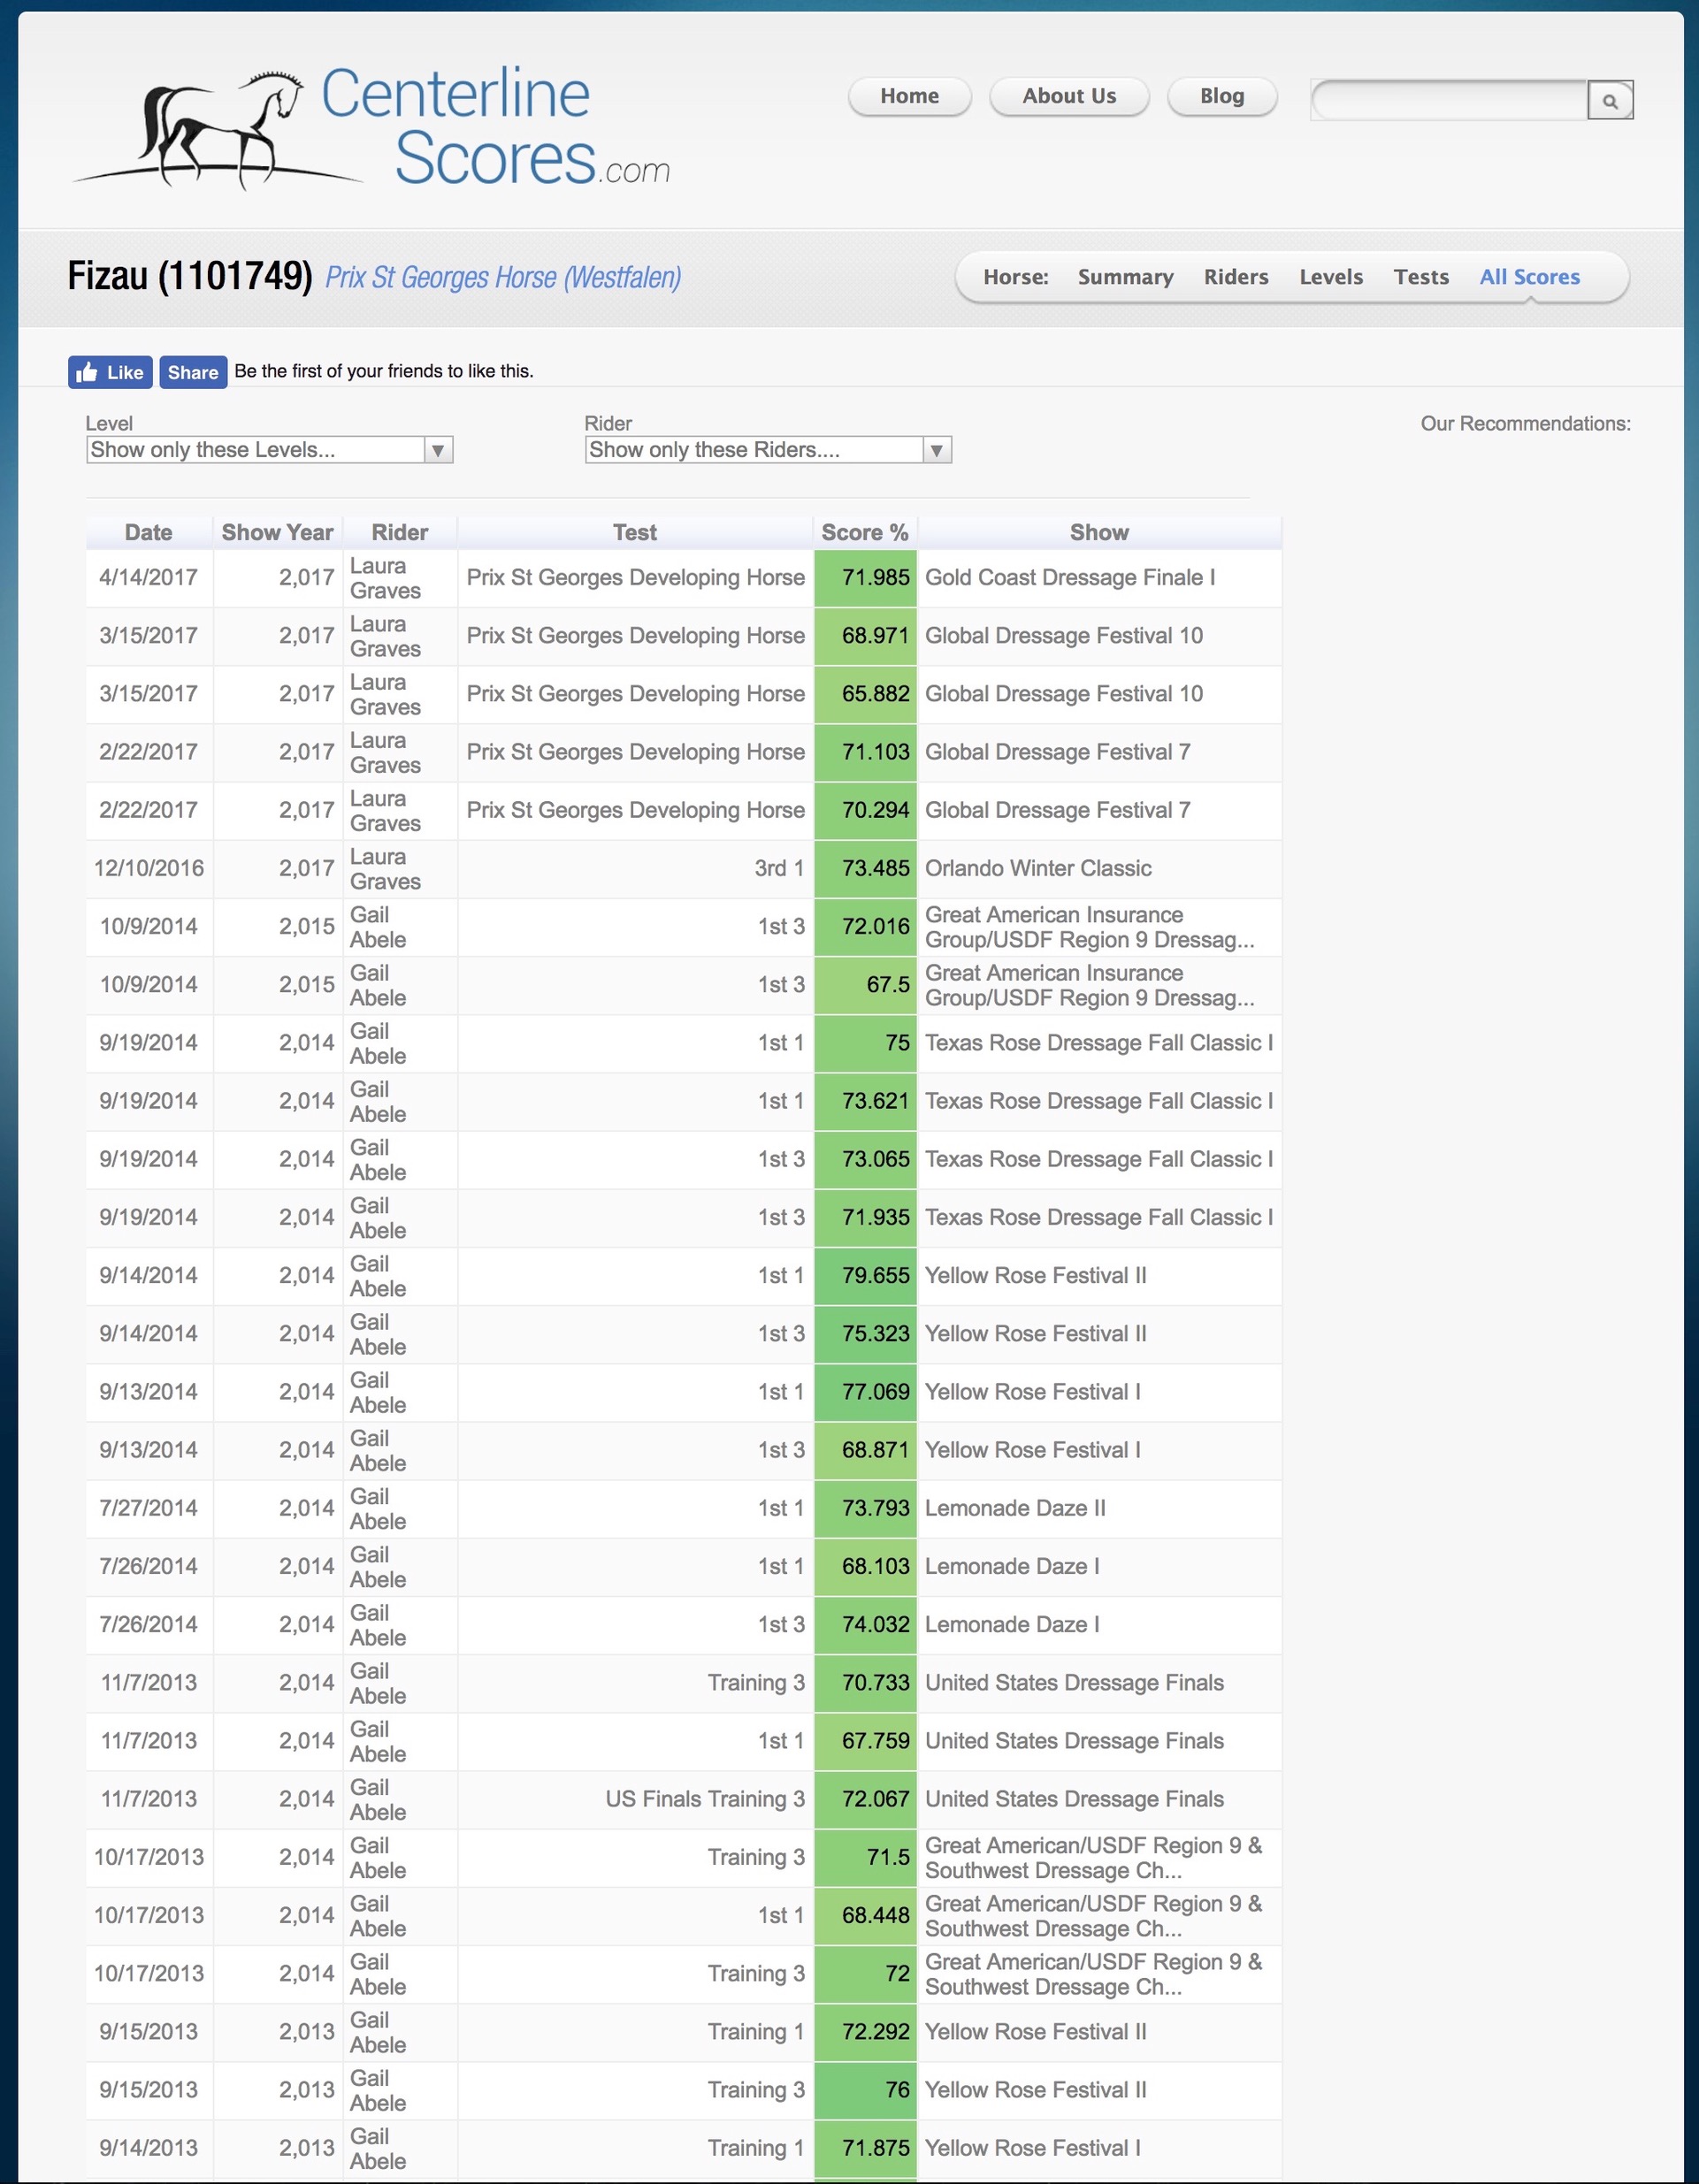Sort by the Score % column header

pyautogui.click(x=864, y=532)
